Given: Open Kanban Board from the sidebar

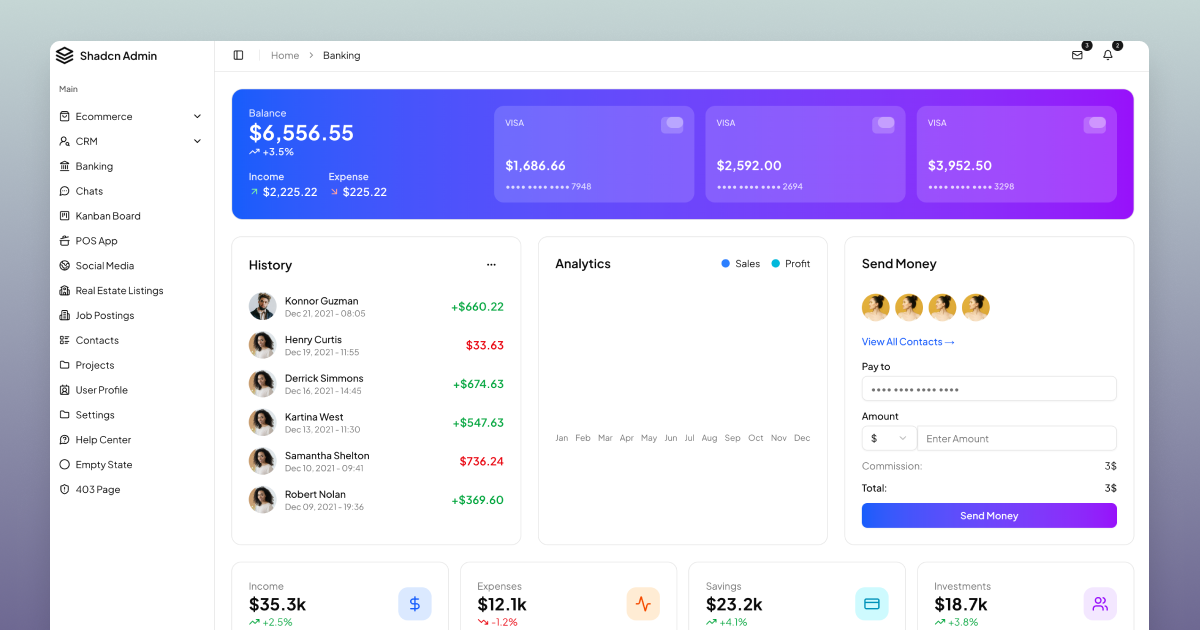Looking at the screenshot, I should point(108,216).
